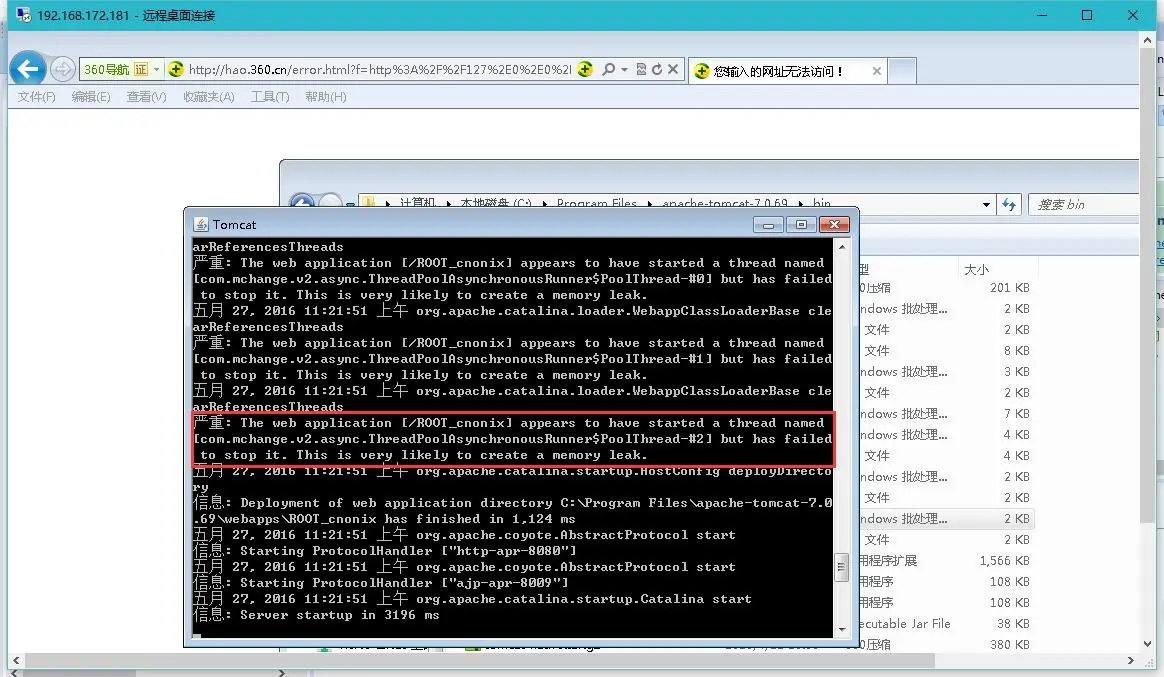Screen dimensions: 1164x677
Task: Maximize the Tomcat console window
Action: (x=801, y=225)
